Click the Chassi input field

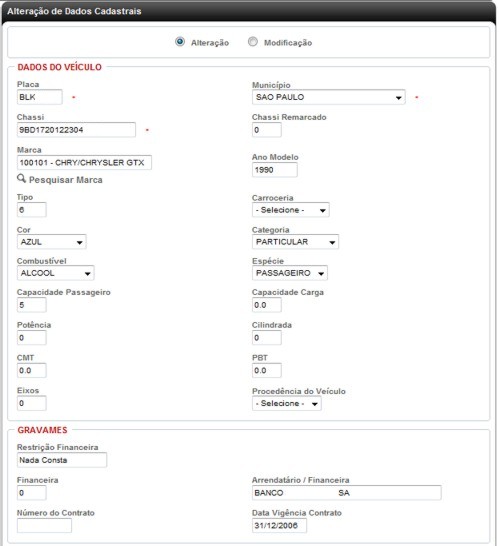point(76,130)
